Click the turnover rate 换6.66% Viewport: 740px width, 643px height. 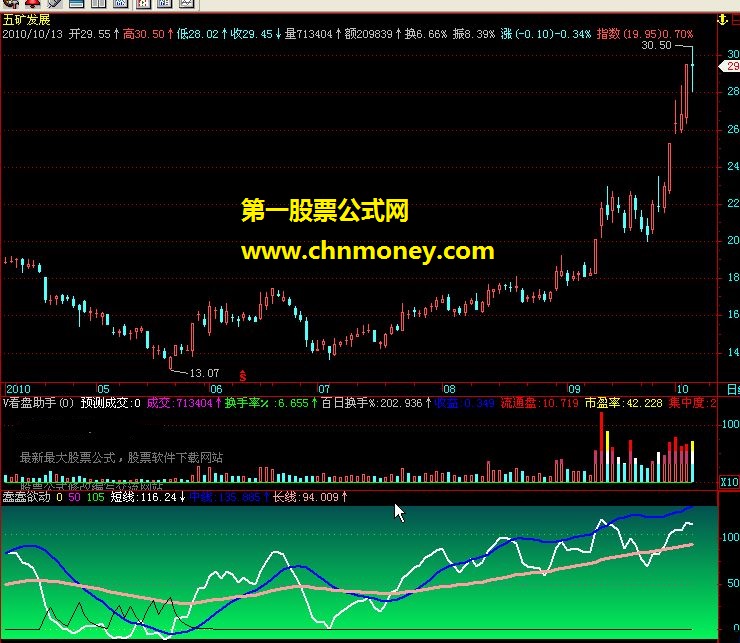pos(425,34)
